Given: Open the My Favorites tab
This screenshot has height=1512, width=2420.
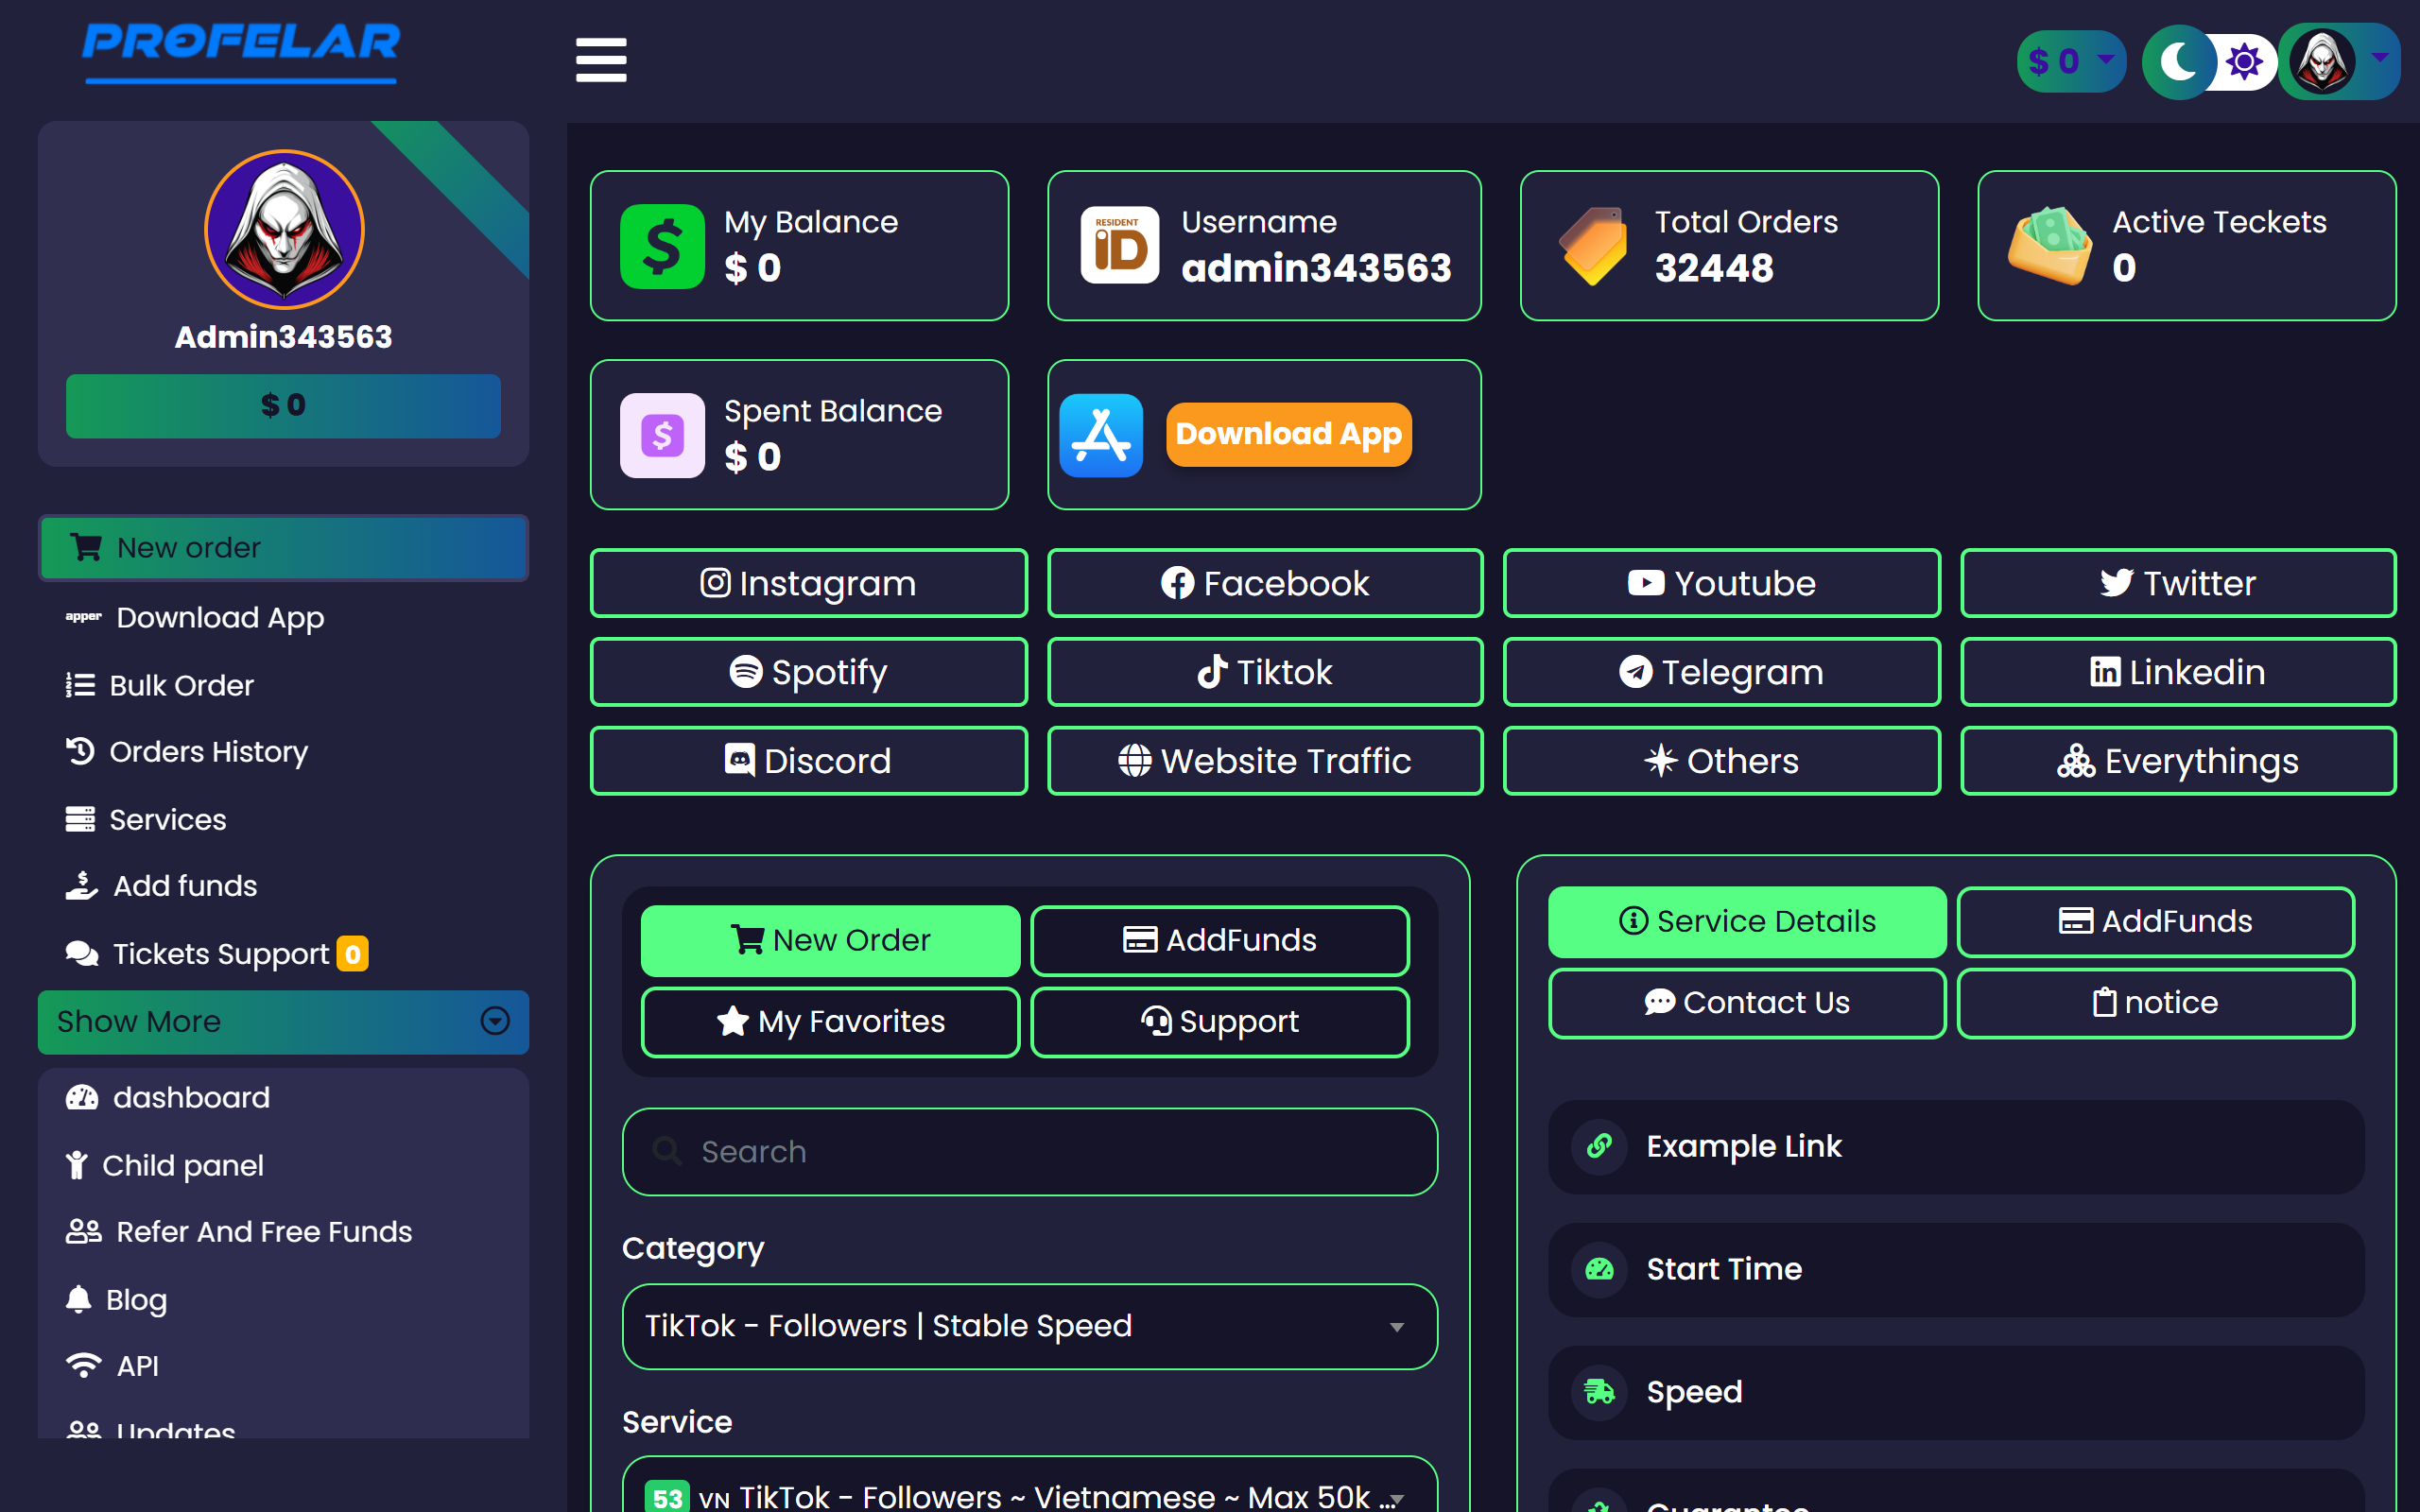Looking at the screenshot, I should click(830, 1021).
